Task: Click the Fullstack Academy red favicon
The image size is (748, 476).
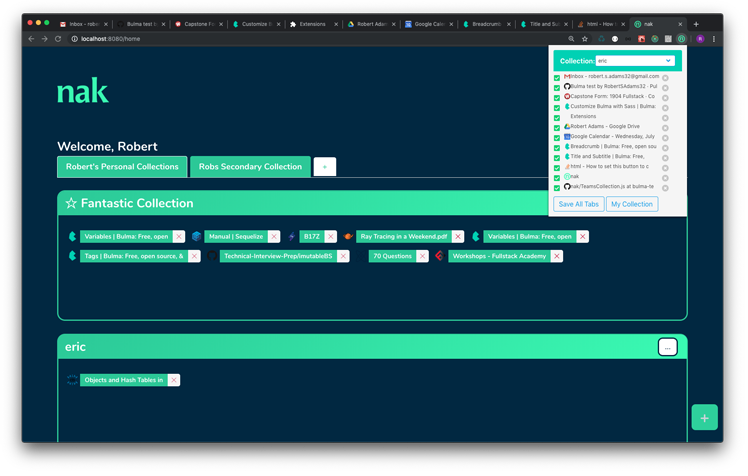Action: pos(439,256)
